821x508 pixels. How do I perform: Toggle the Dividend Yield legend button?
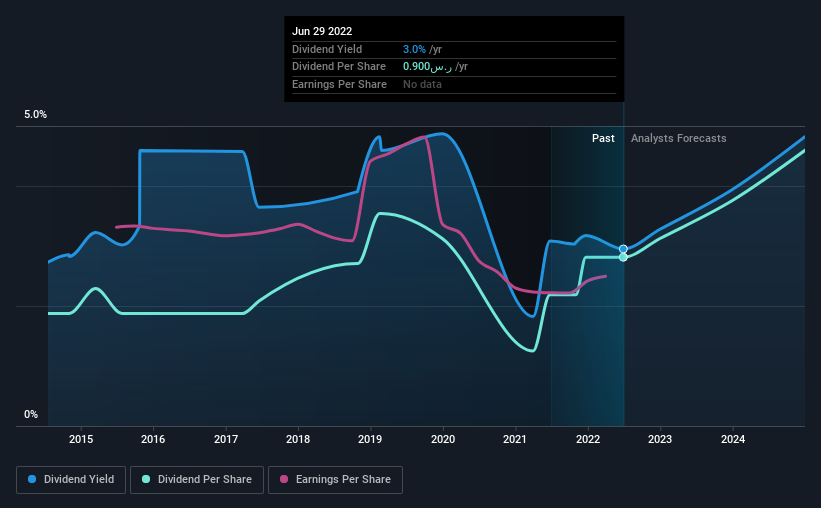71,480
